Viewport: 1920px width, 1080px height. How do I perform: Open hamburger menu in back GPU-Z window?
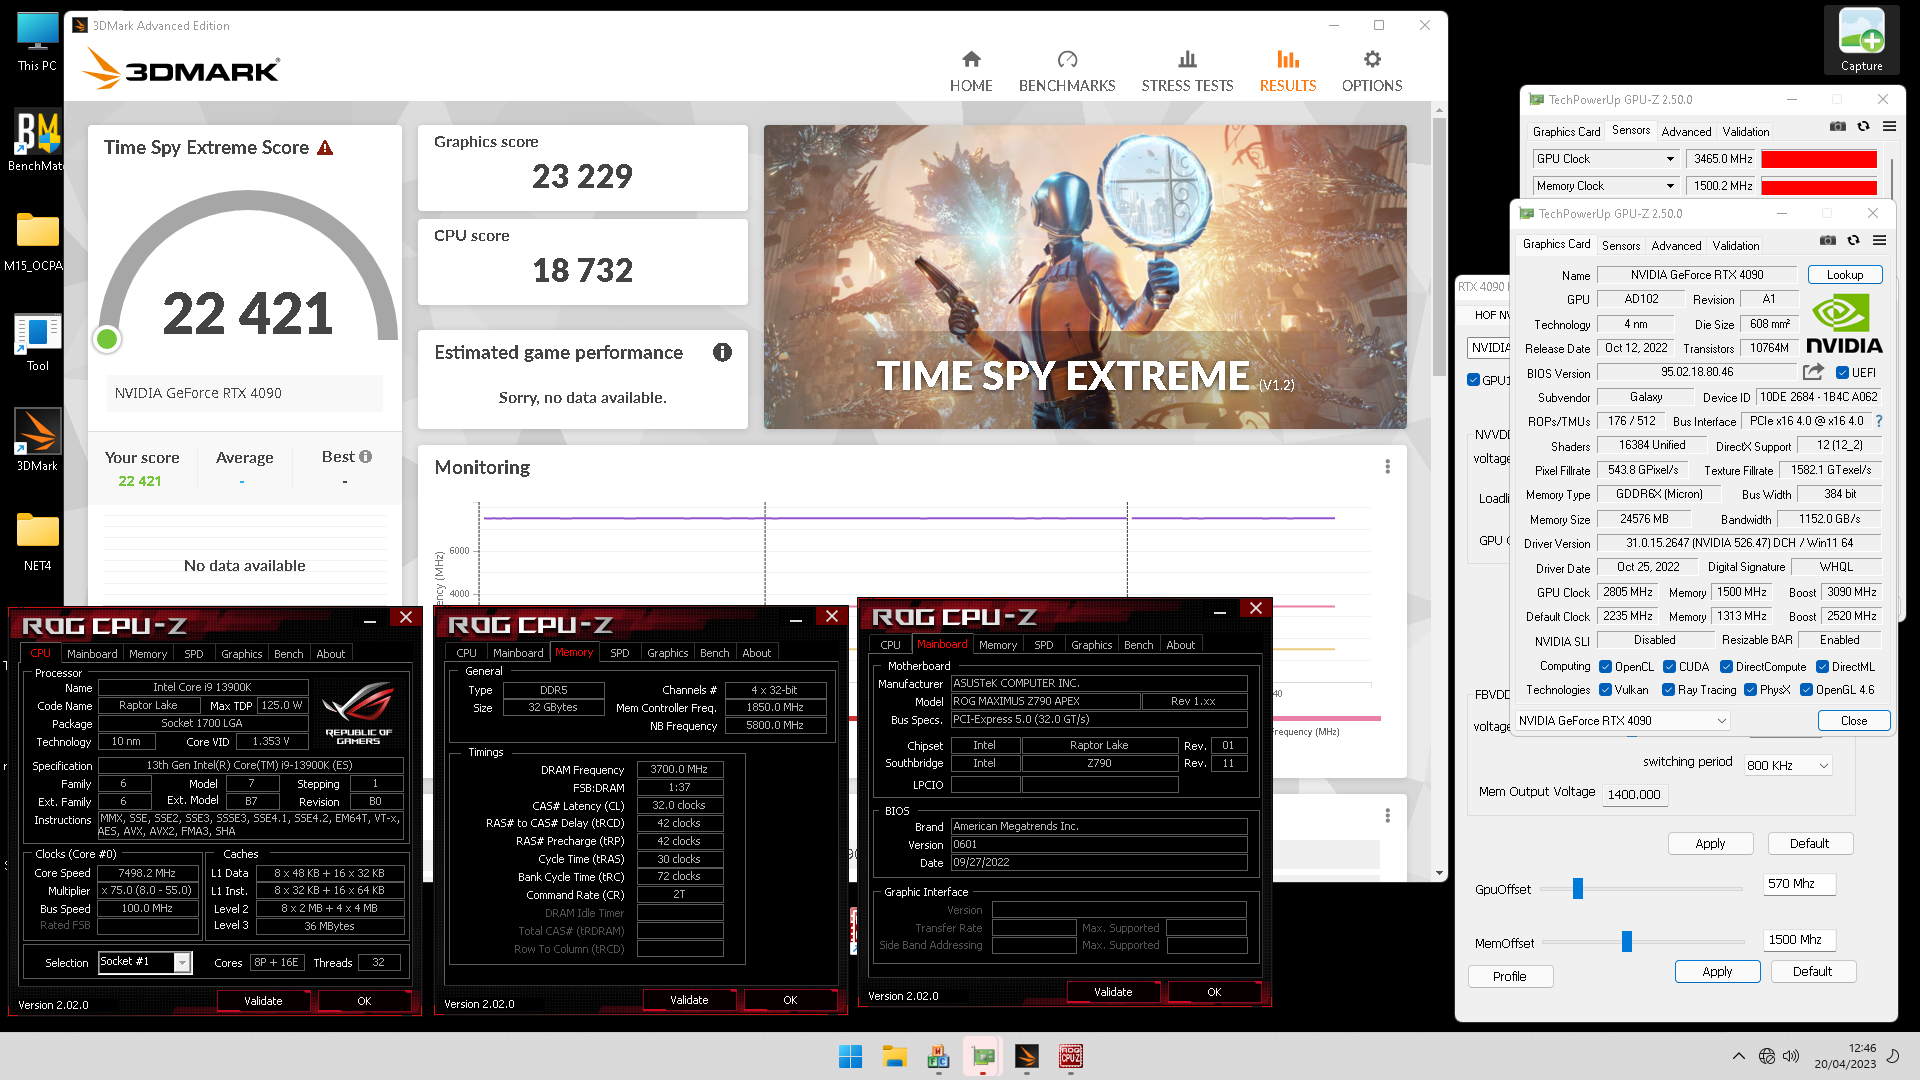pos(1889,126)
